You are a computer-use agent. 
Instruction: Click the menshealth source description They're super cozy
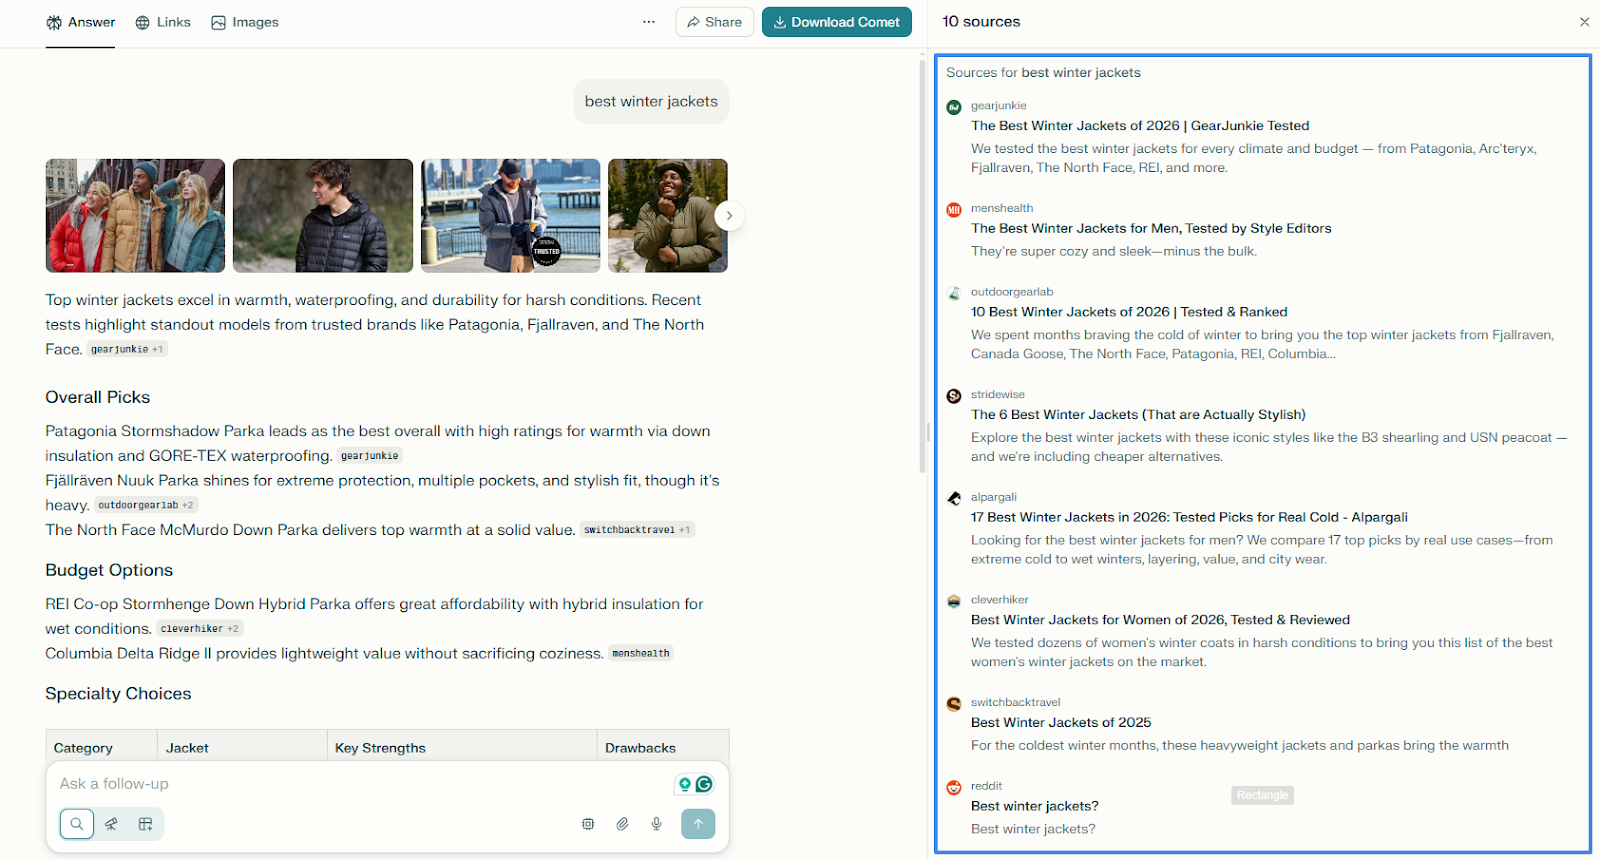click(1114, 252)
